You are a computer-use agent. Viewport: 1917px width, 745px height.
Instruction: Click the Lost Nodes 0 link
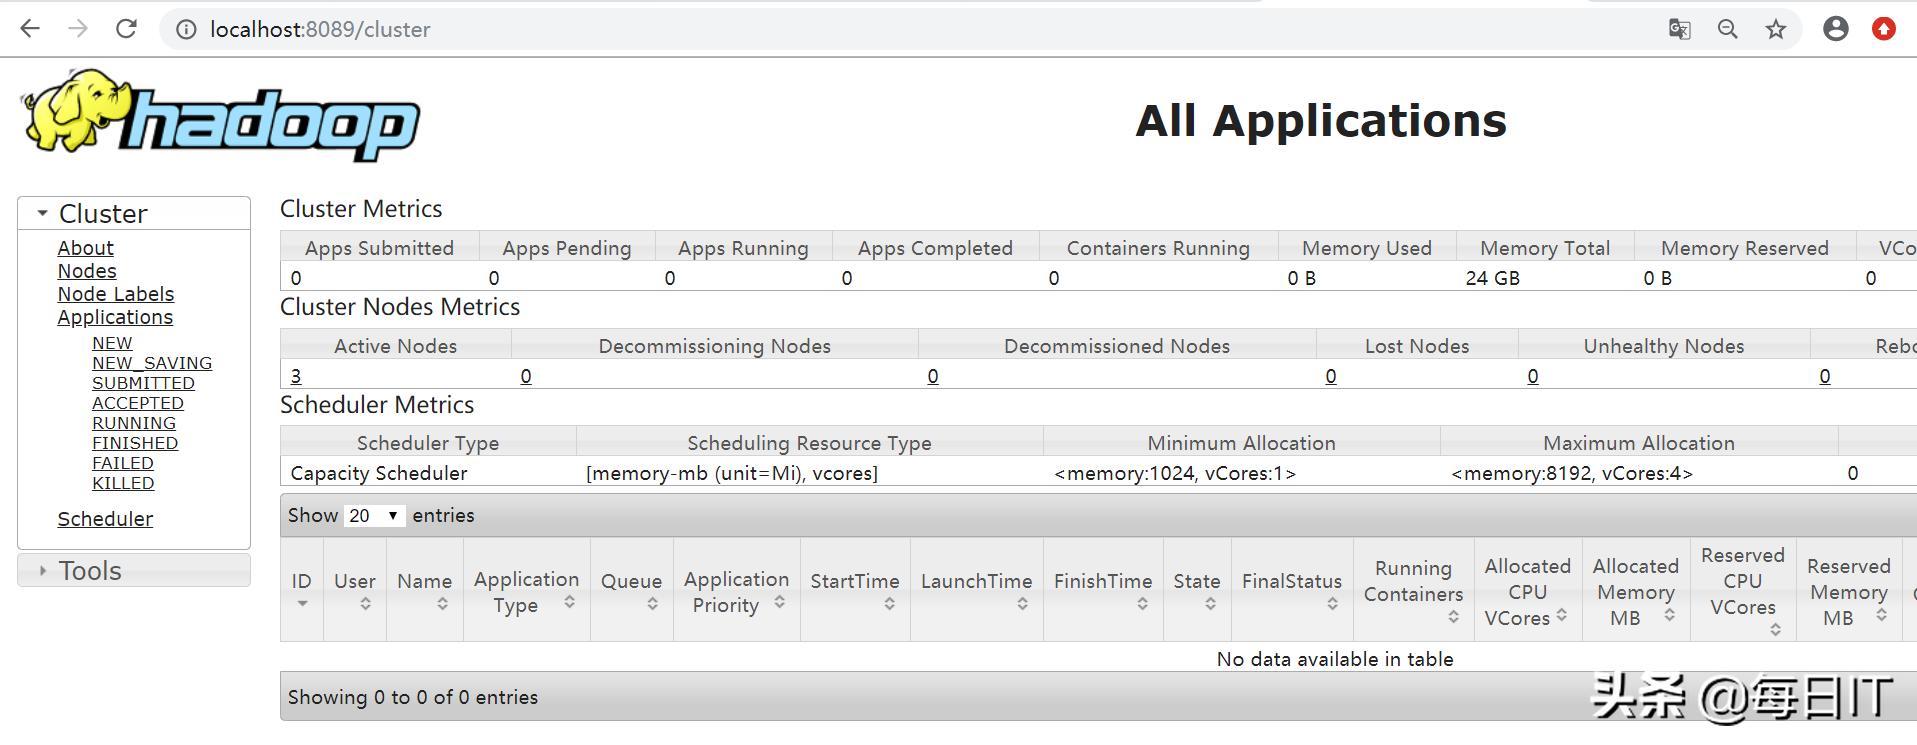click(1331, 376)
